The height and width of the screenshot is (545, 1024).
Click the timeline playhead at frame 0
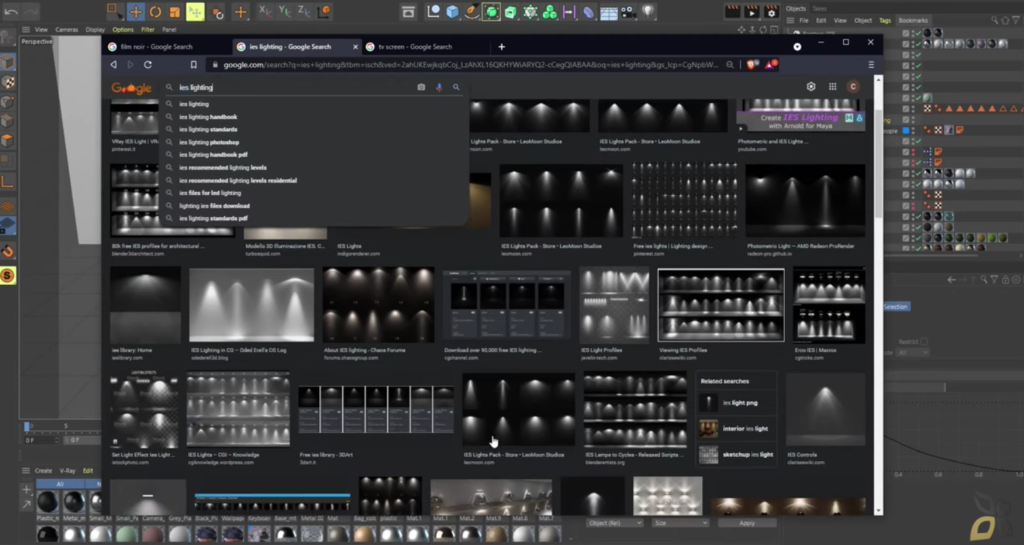pyautogui.click(x=27, y=427)
